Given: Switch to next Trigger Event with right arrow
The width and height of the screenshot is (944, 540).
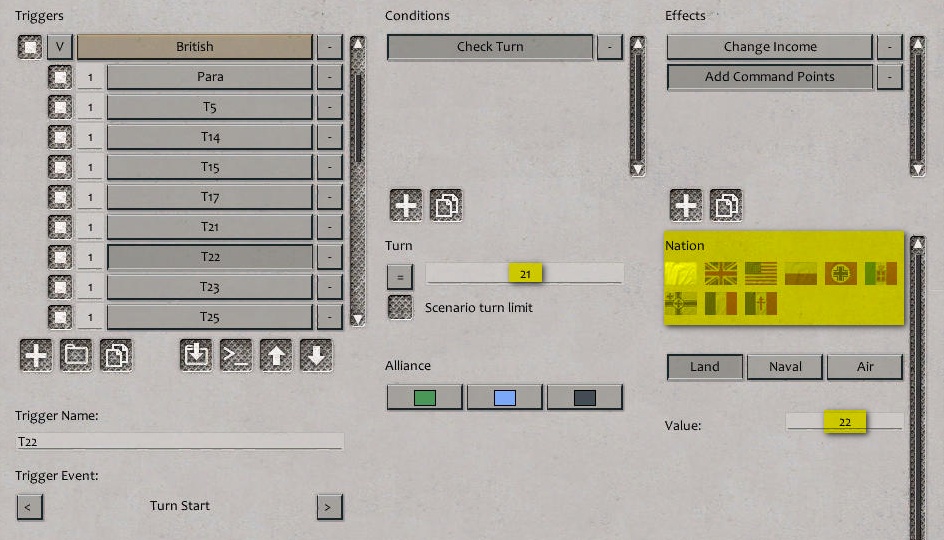Looking at the screenshot, I should 329,507.
